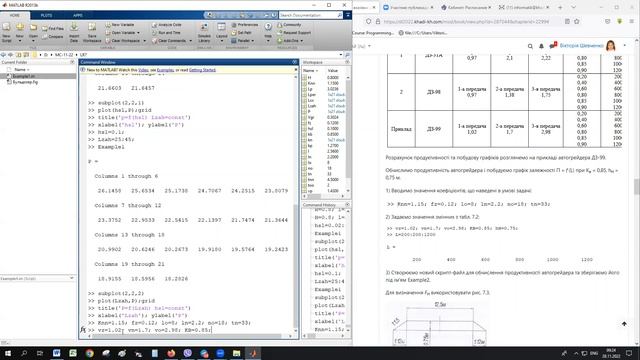Click the user name link beside the avatar
The width and height of the screenshot is (640, 360).
(581, 46)
